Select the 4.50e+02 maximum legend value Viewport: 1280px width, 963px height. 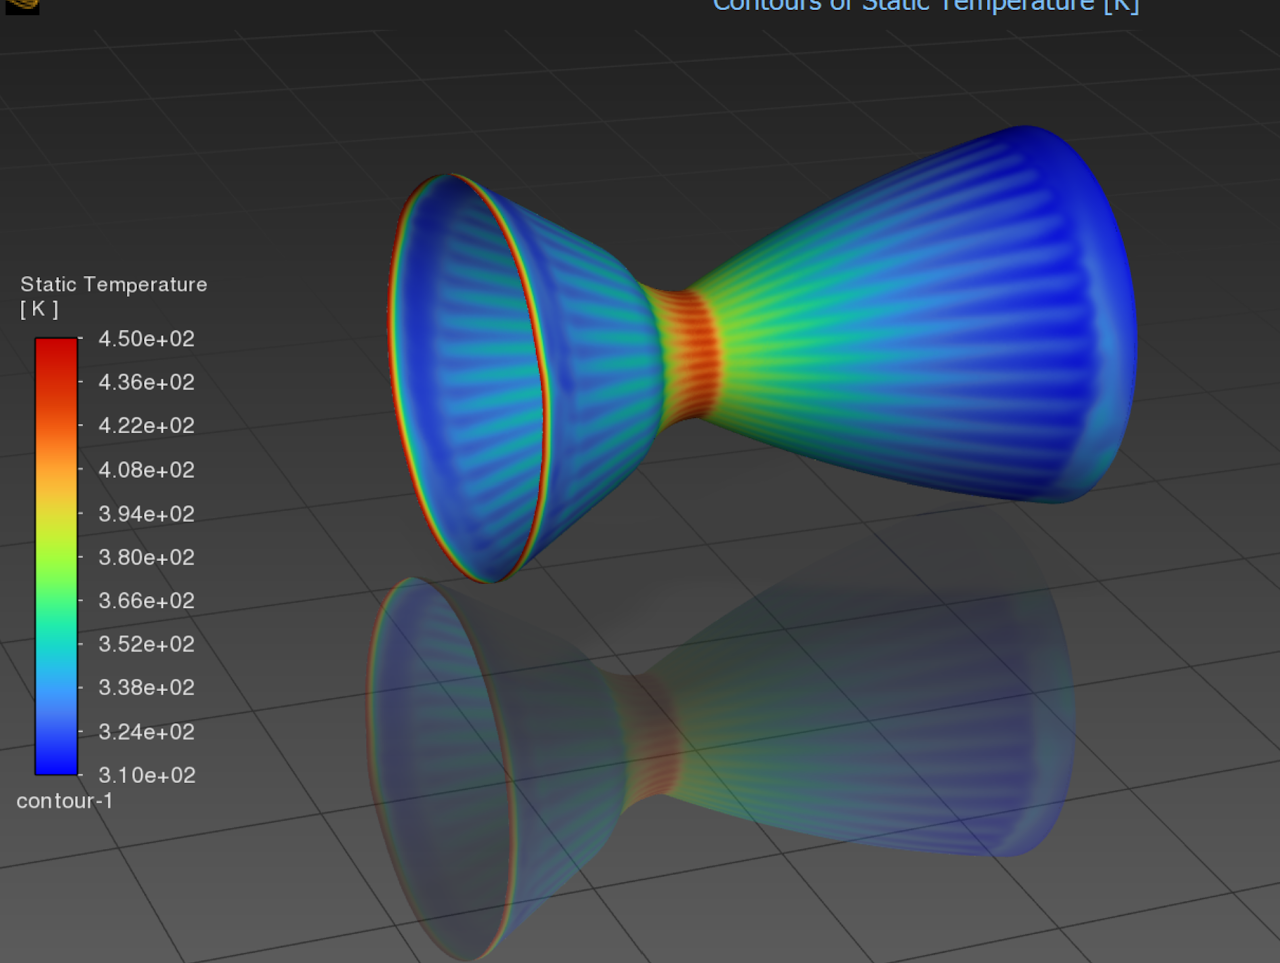146,339
